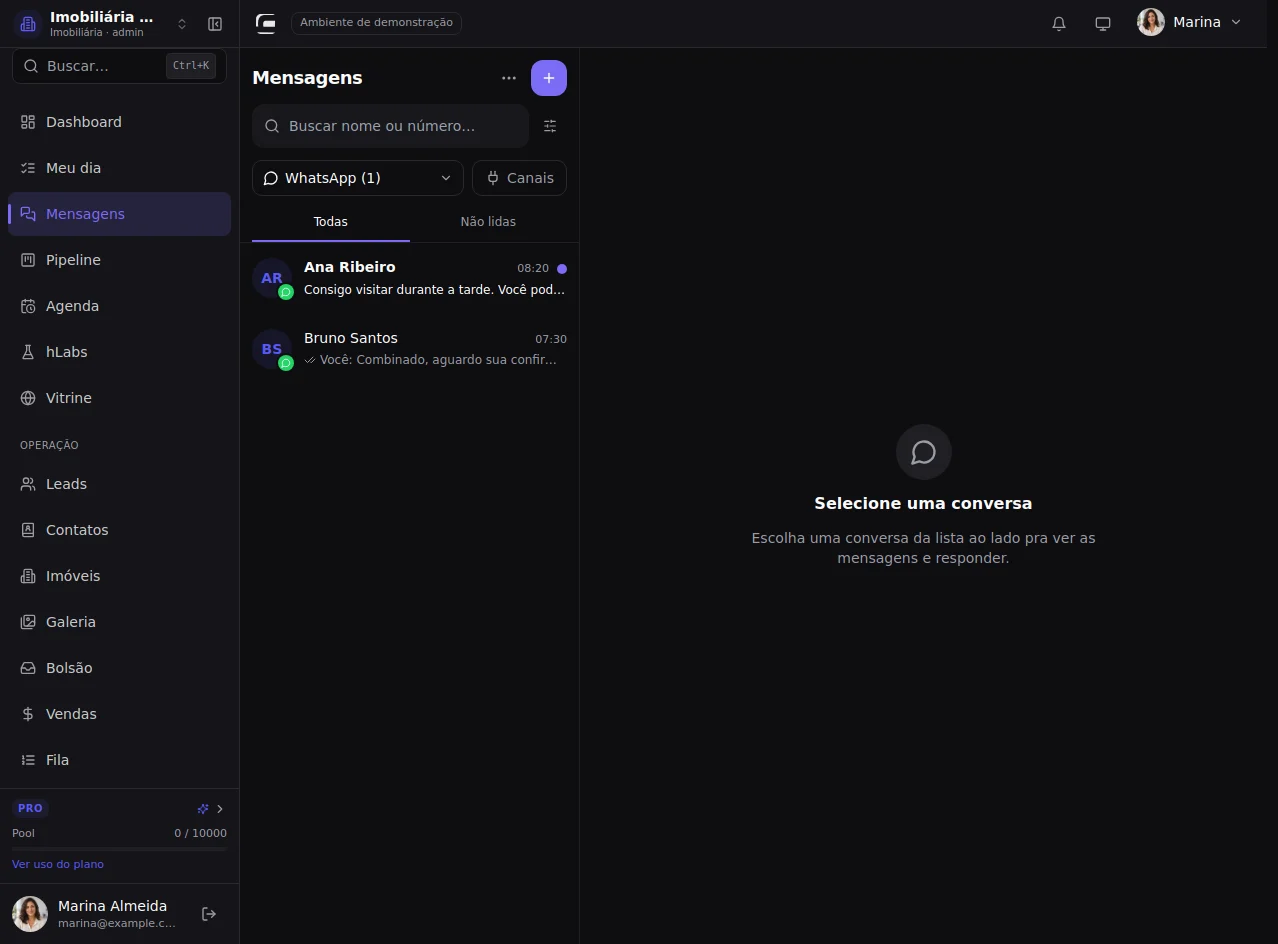Go to Vendas in the sidebar
This screenshot has height=944, width=1278.
(119, 714)
